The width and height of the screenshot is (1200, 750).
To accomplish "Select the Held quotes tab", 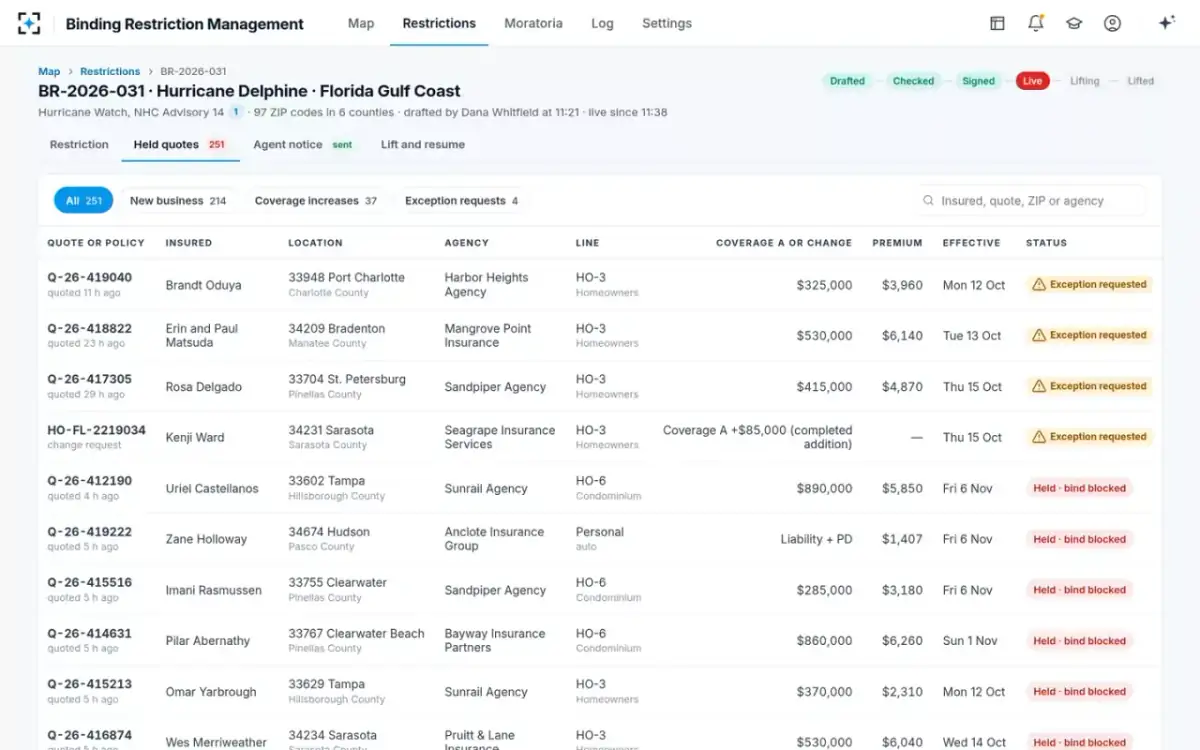I will [x=180, y=145].
